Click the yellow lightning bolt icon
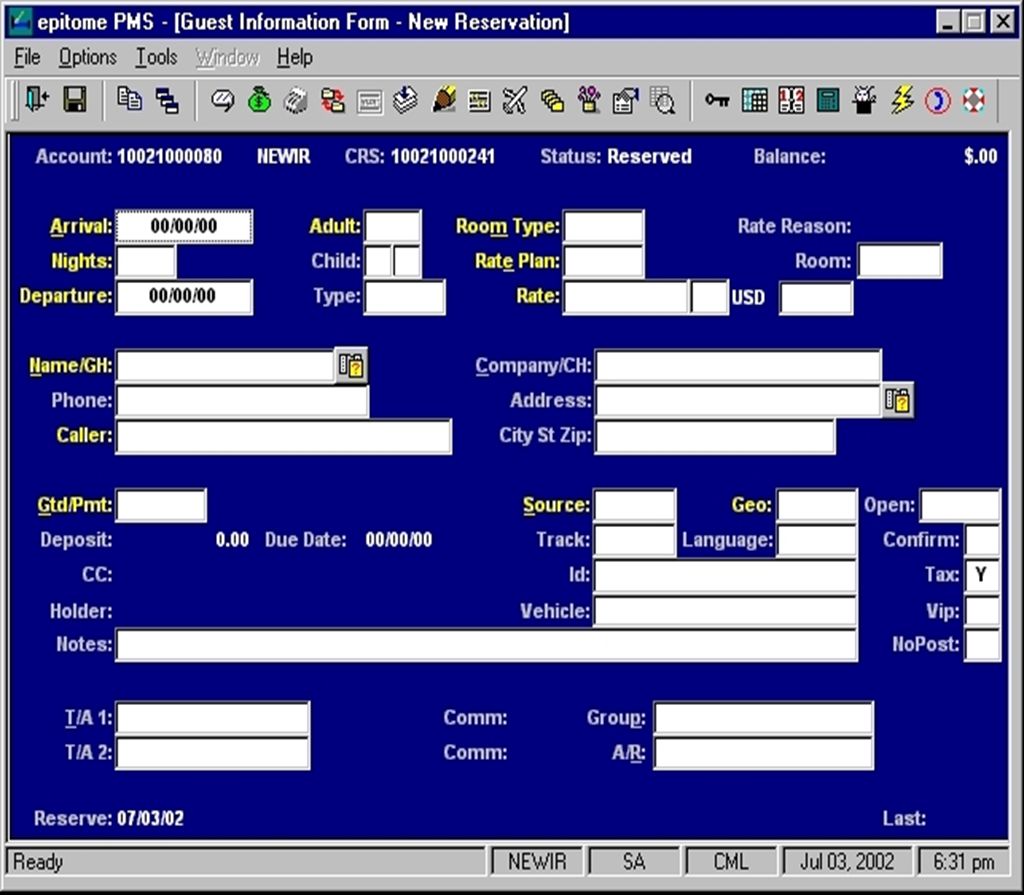The image size is (1024, 895). tap(902, 100)
